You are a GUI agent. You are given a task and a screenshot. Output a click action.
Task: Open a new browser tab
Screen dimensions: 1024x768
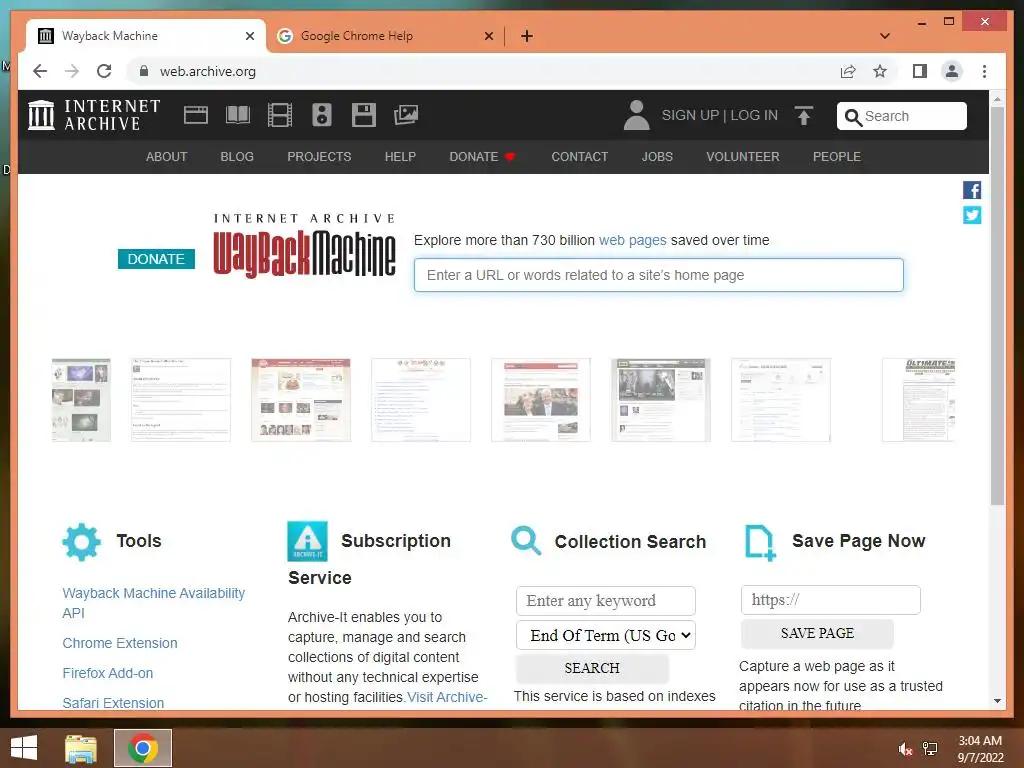[527, 36]
